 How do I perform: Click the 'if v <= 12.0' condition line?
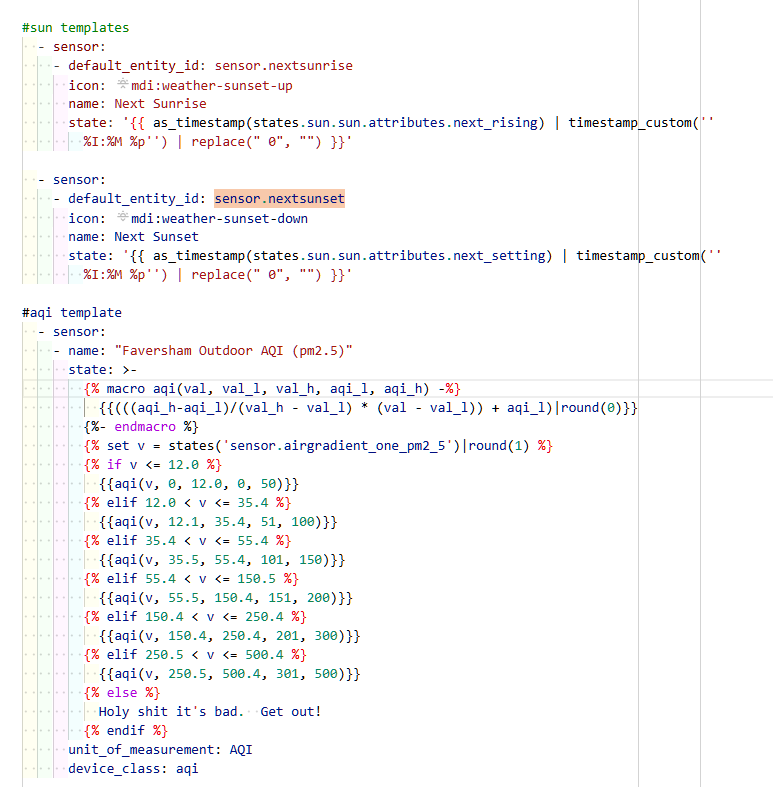[x=153, y=465]
